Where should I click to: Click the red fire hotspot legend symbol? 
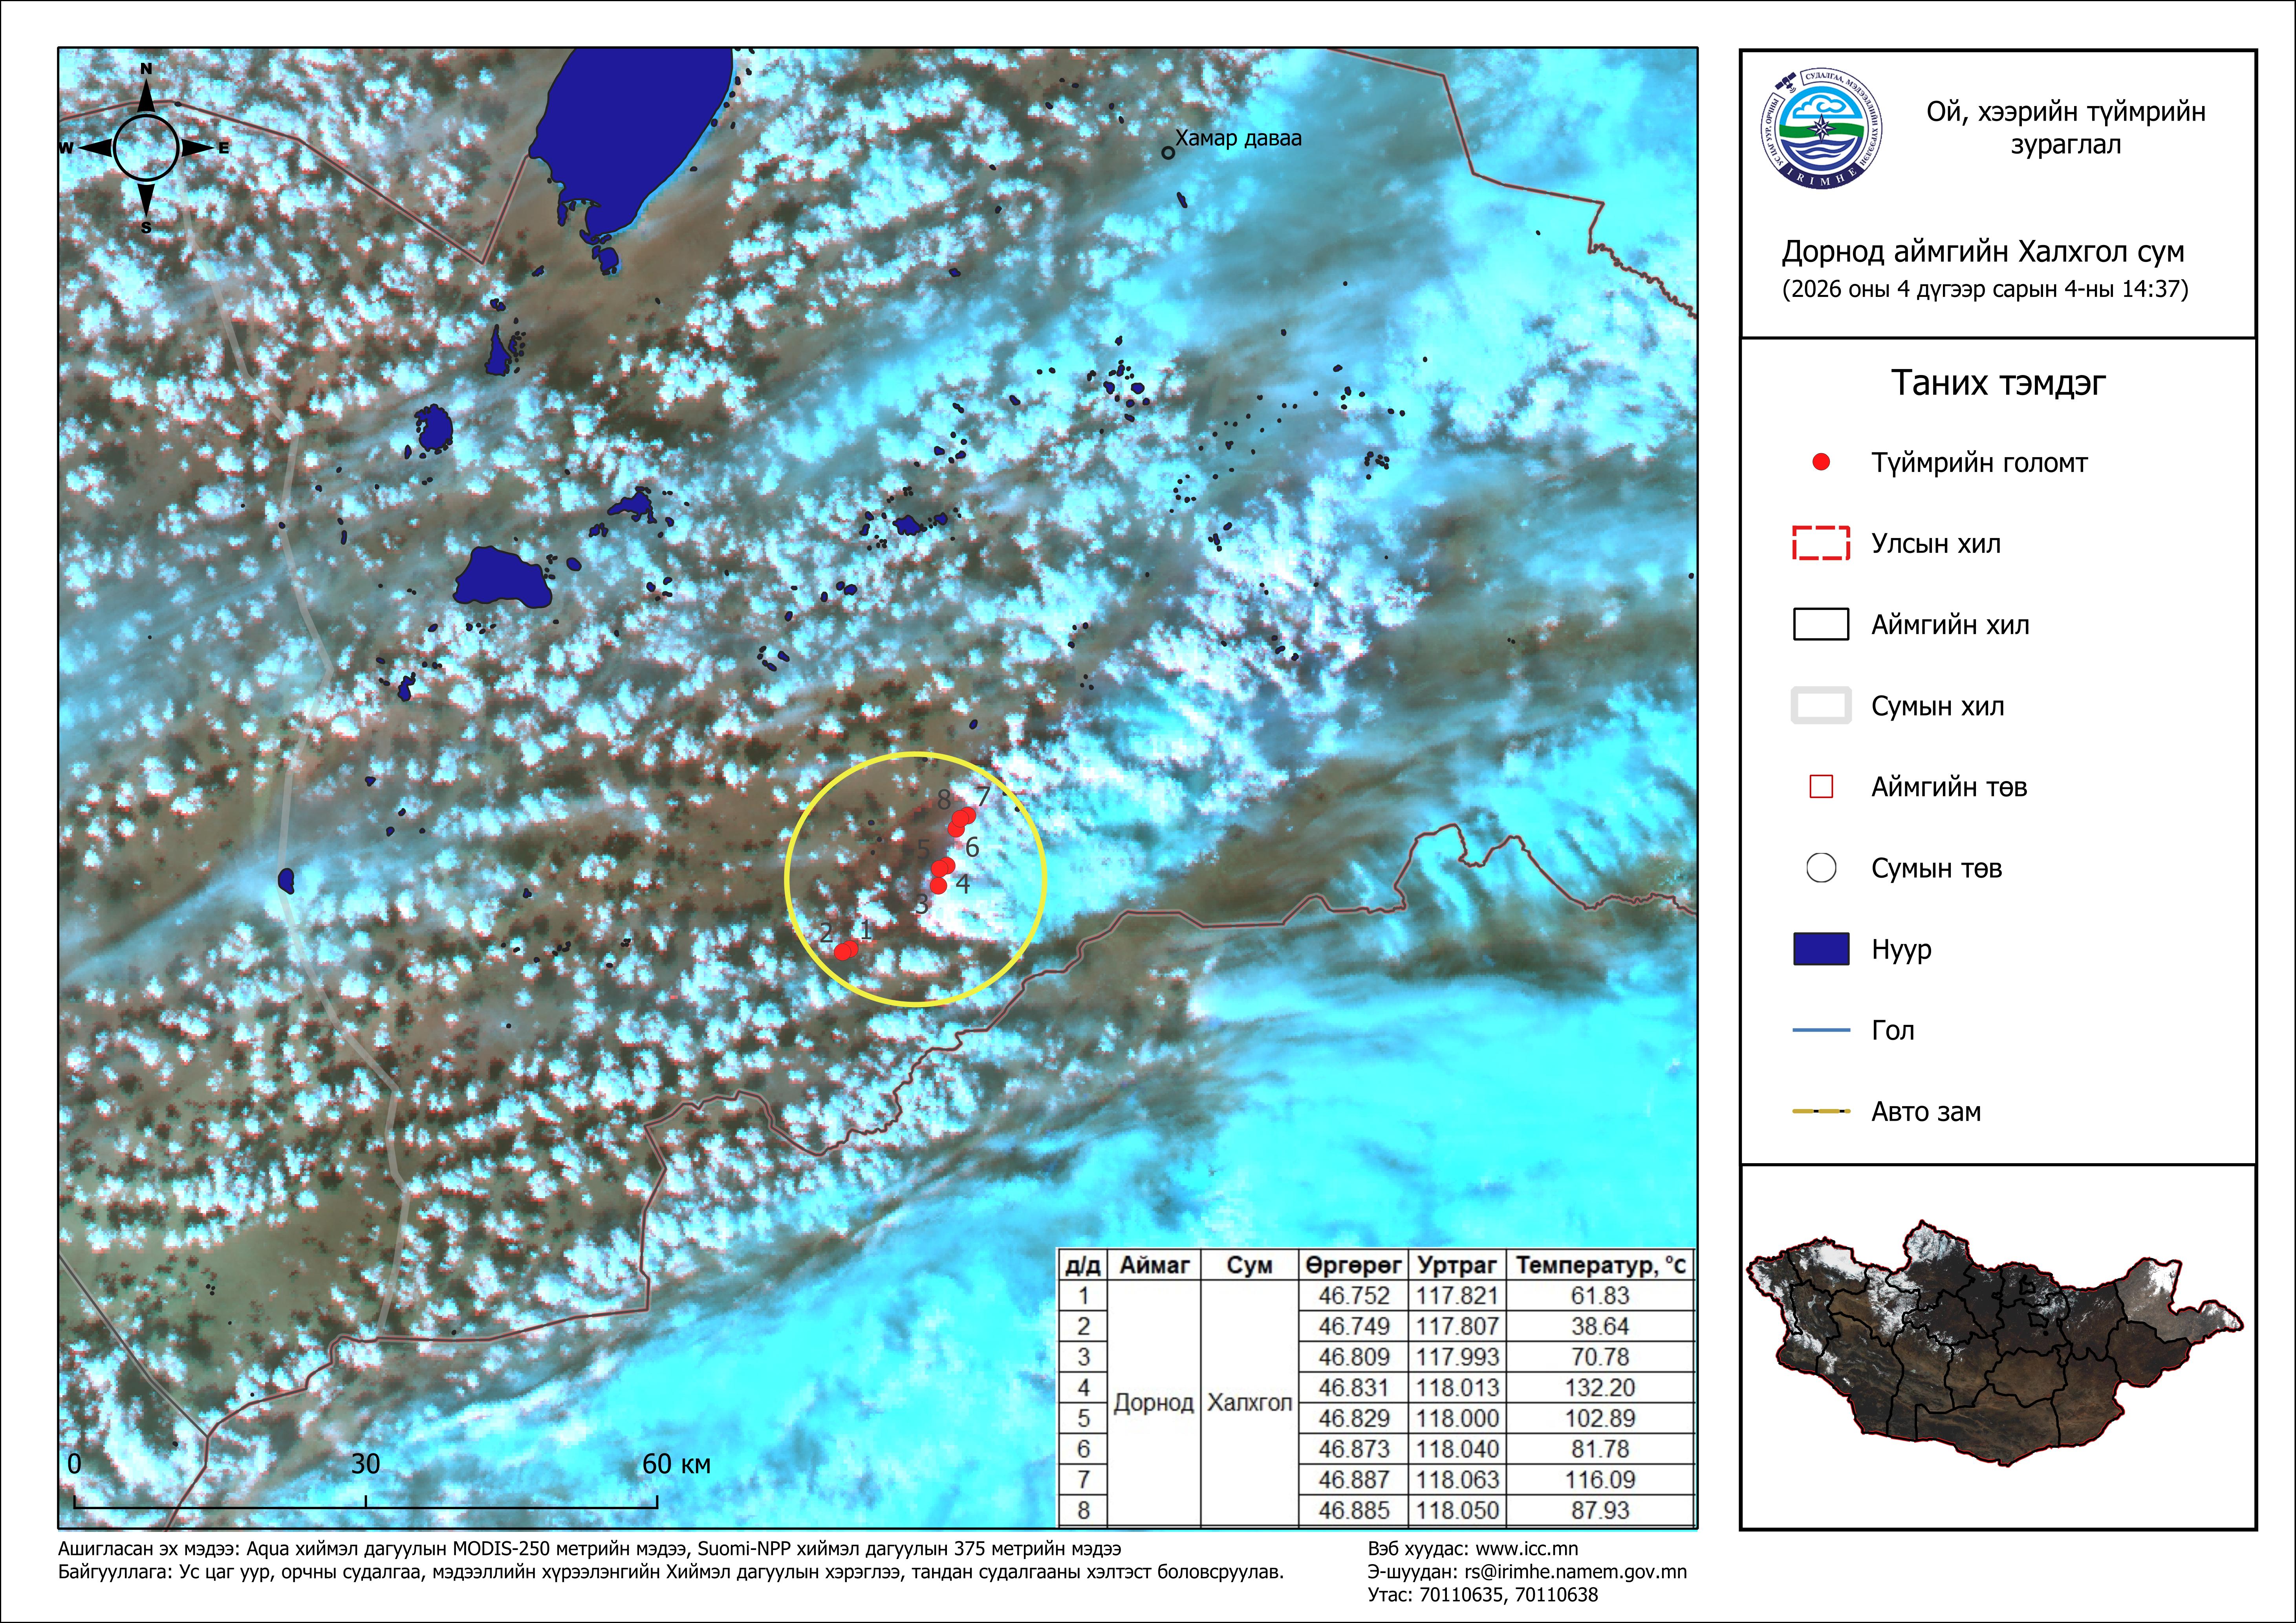[x=1821, y=462]
